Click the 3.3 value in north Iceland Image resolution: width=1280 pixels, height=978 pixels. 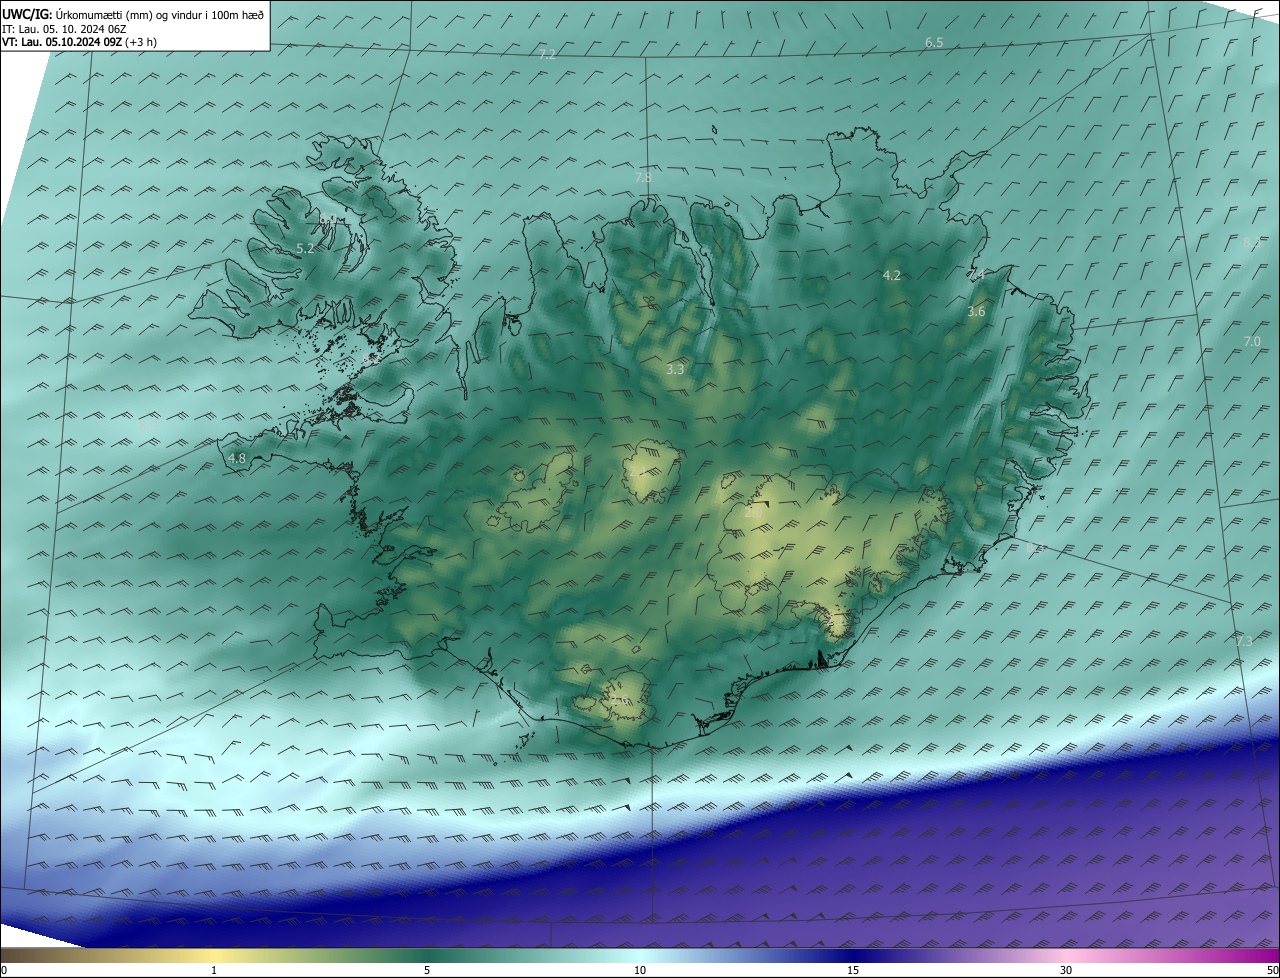(675, 370)
